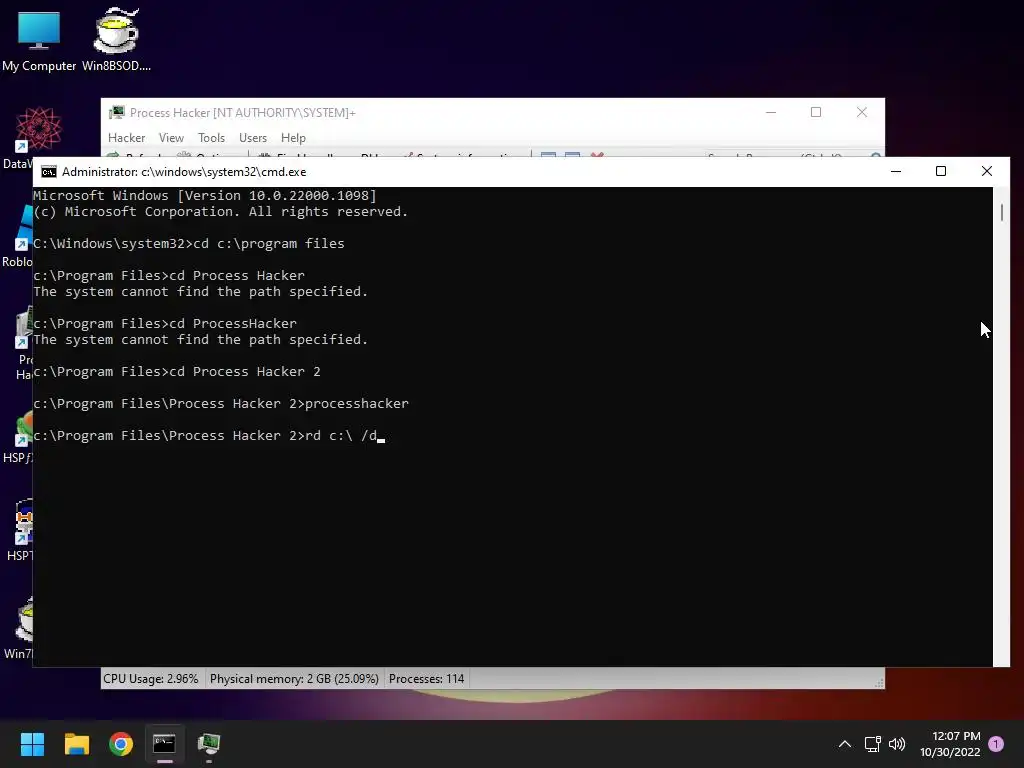Maximize the Process Hacker window
This screenshot has width=1024, height=768.
[x=816, y=112]
